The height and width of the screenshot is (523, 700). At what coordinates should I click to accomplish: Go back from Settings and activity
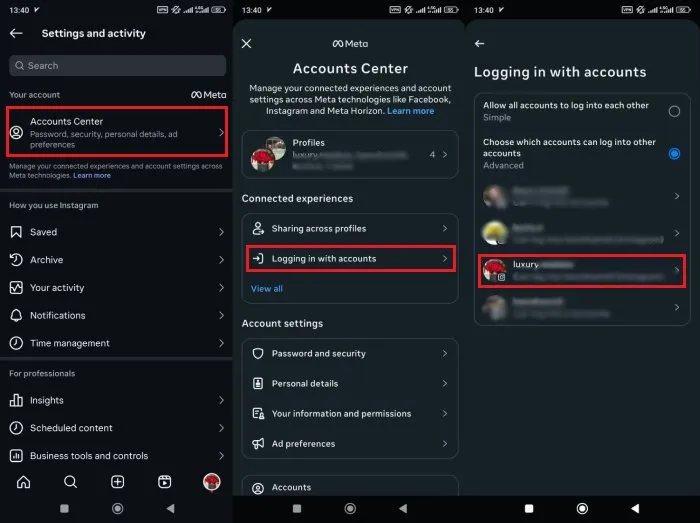coord(16,33)
